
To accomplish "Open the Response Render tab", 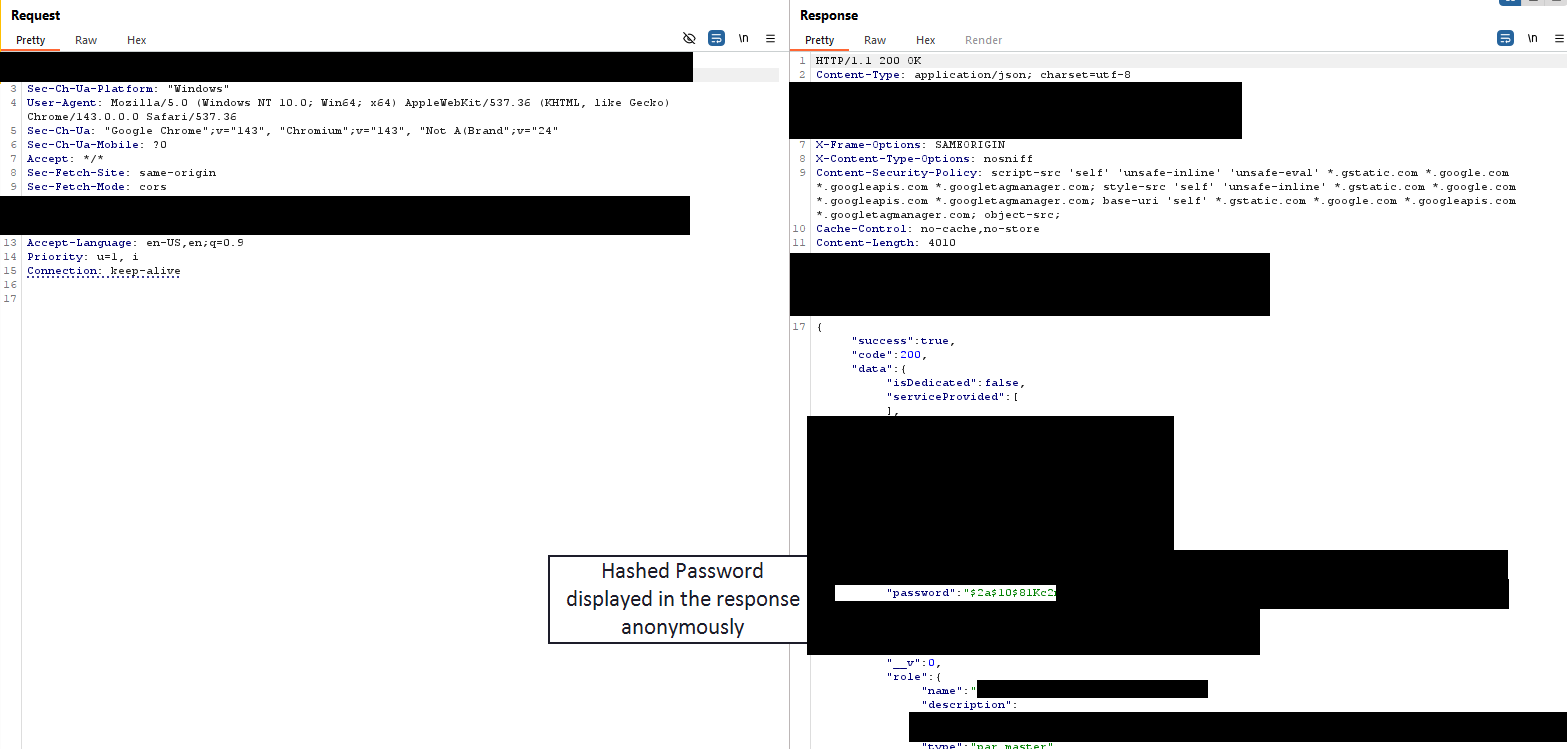I will pos(983,40).
